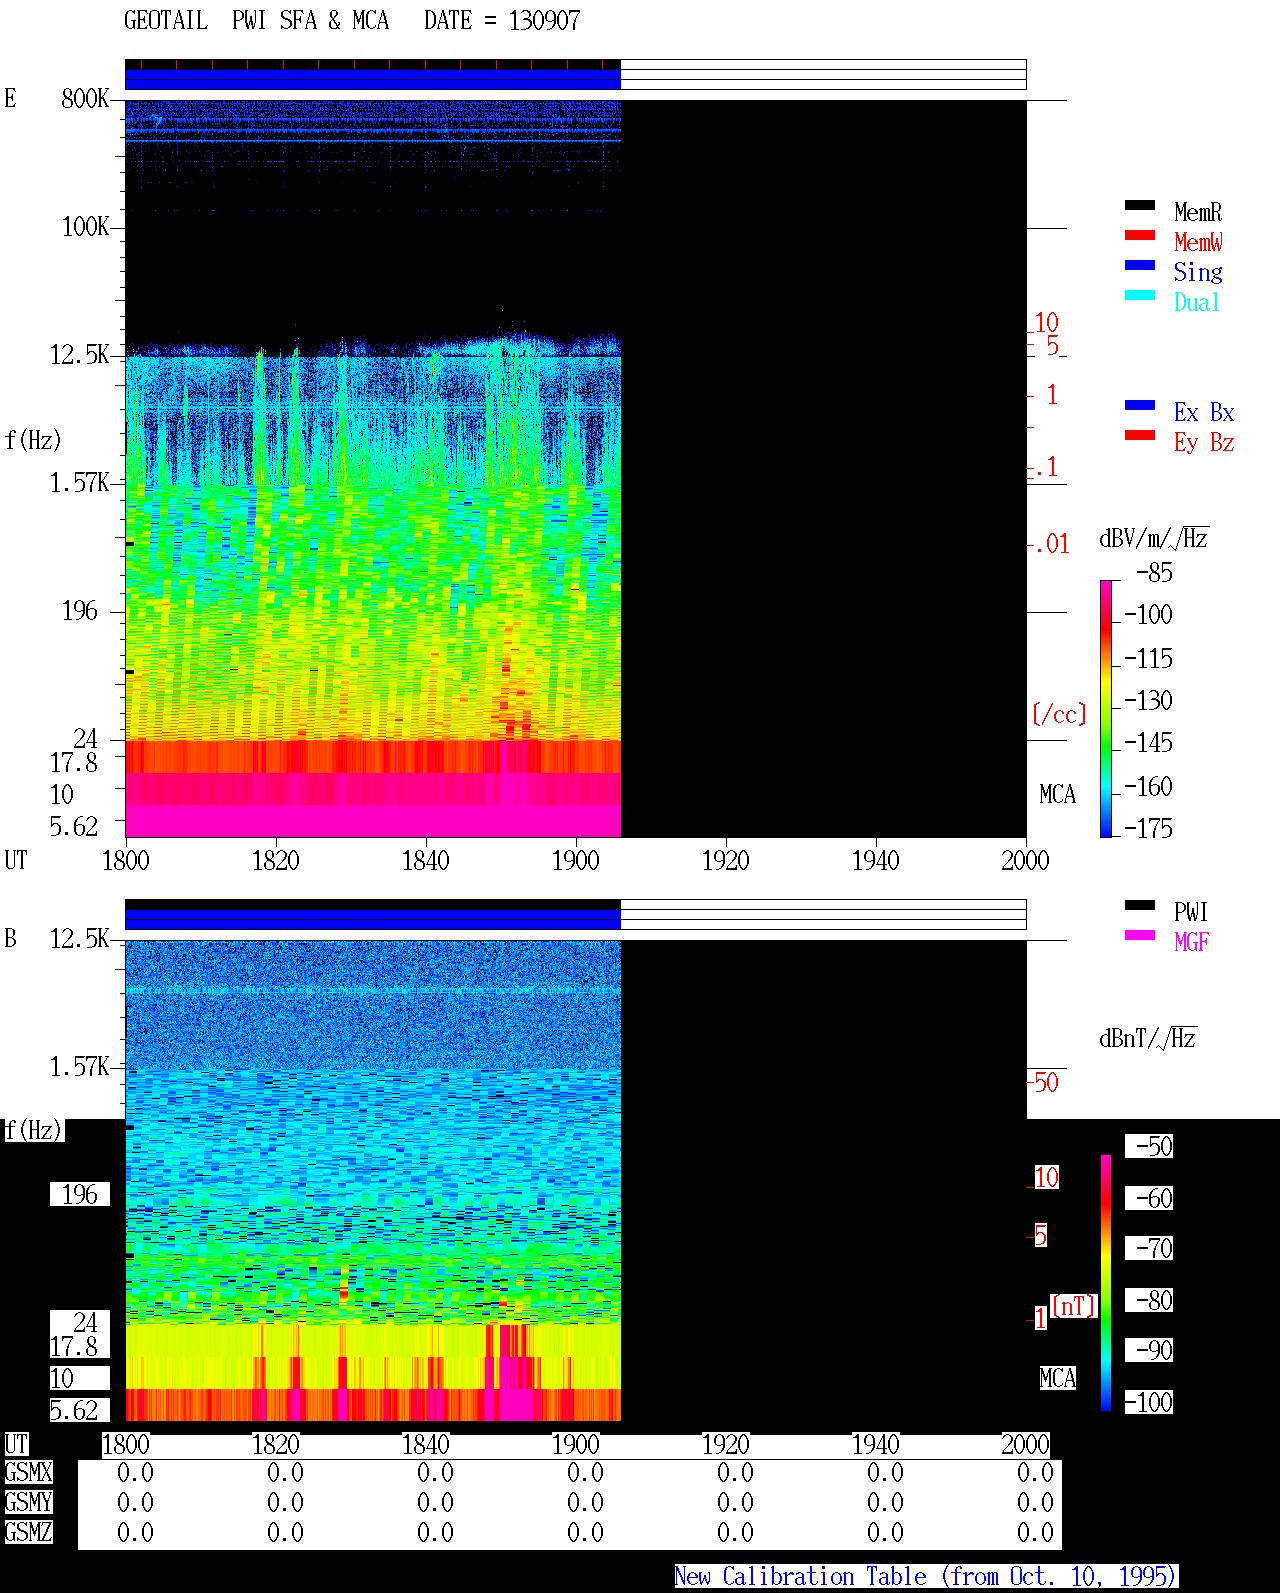Click the dBV/m electric field color scale bar

point(1106,708)
